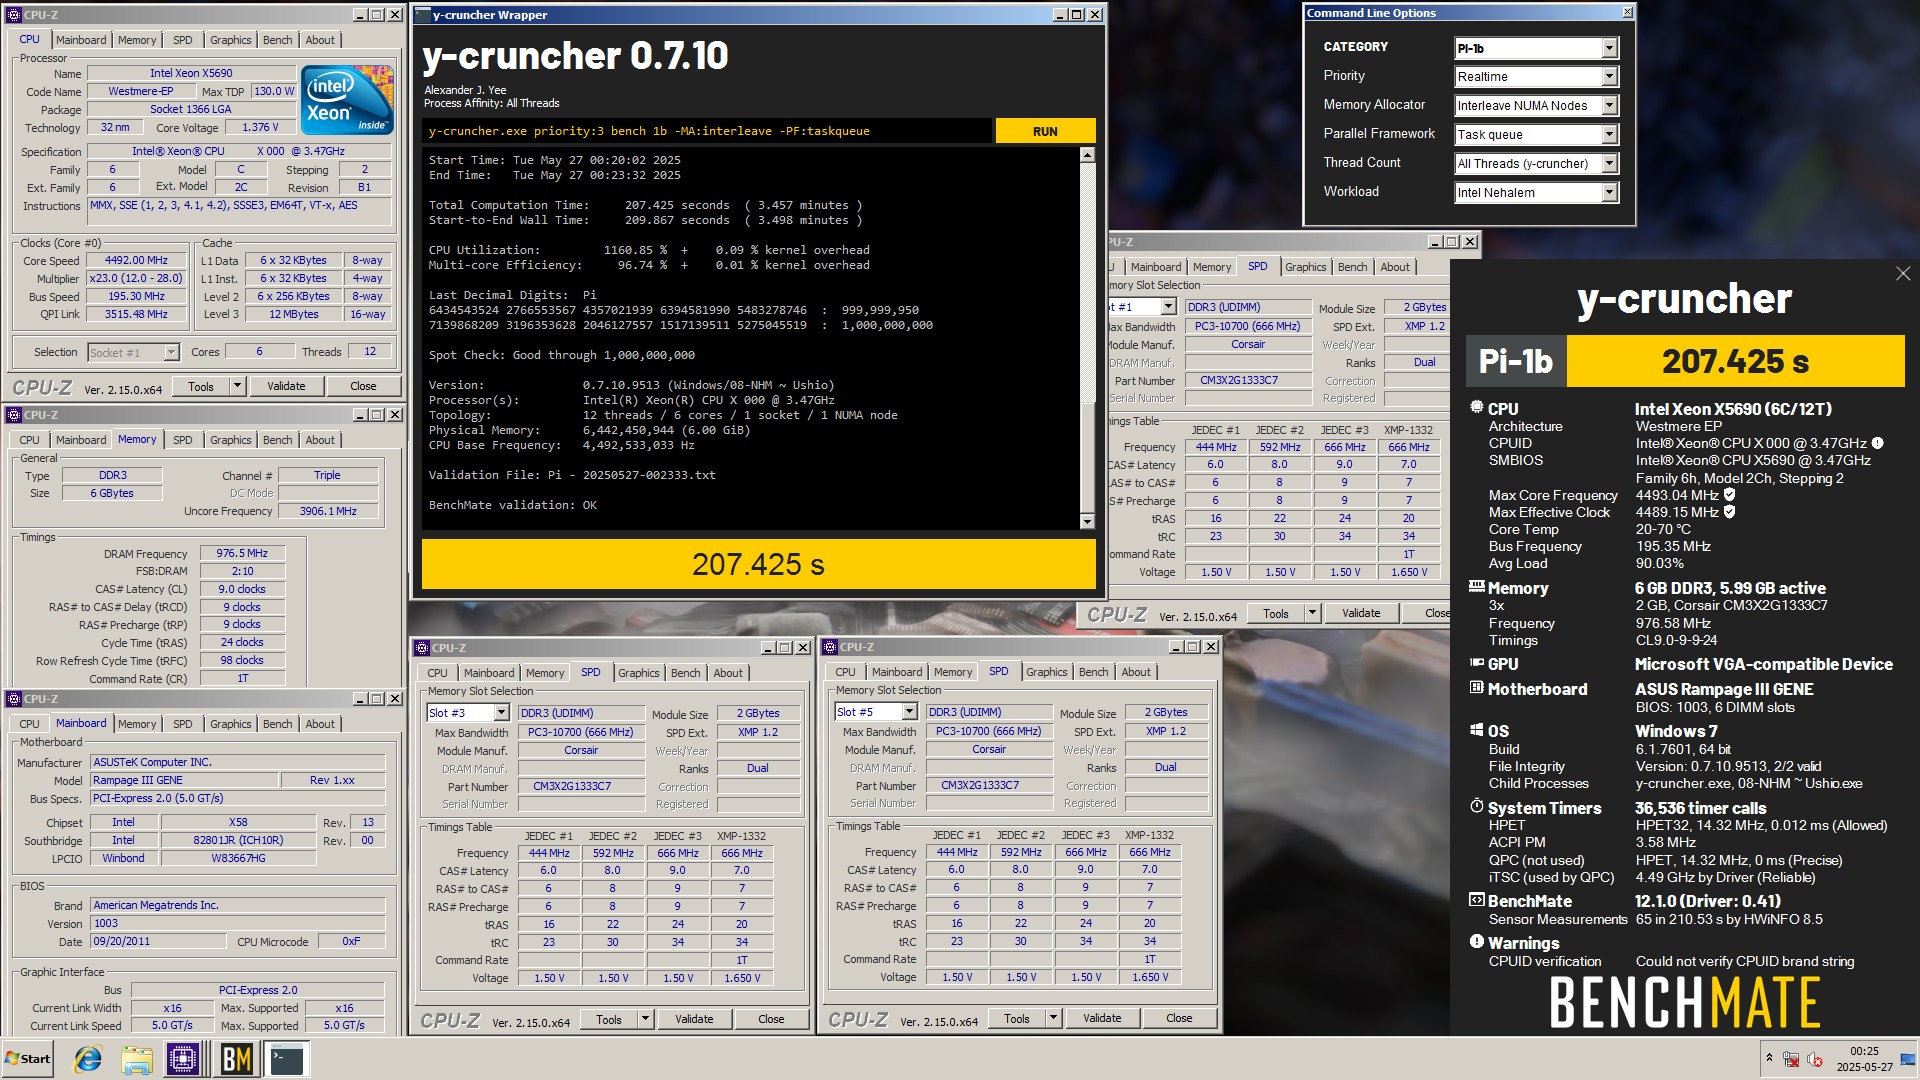Click Core Speed value 4492.00 MHz
Viewport: 1920px width, 1080px height.
[136, 260]
